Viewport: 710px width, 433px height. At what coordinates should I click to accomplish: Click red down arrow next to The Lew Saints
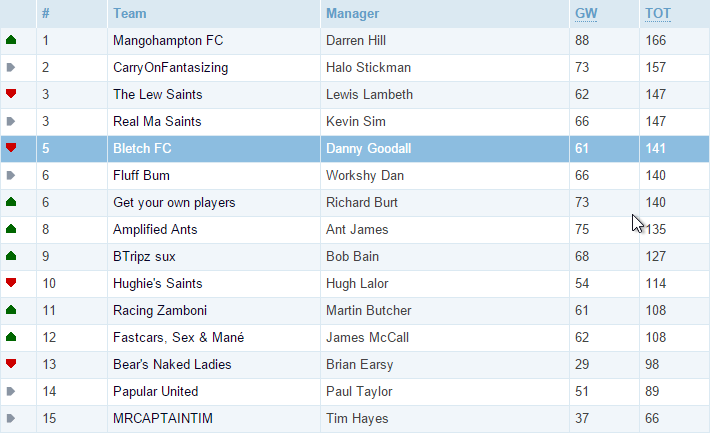click(11, 94)
